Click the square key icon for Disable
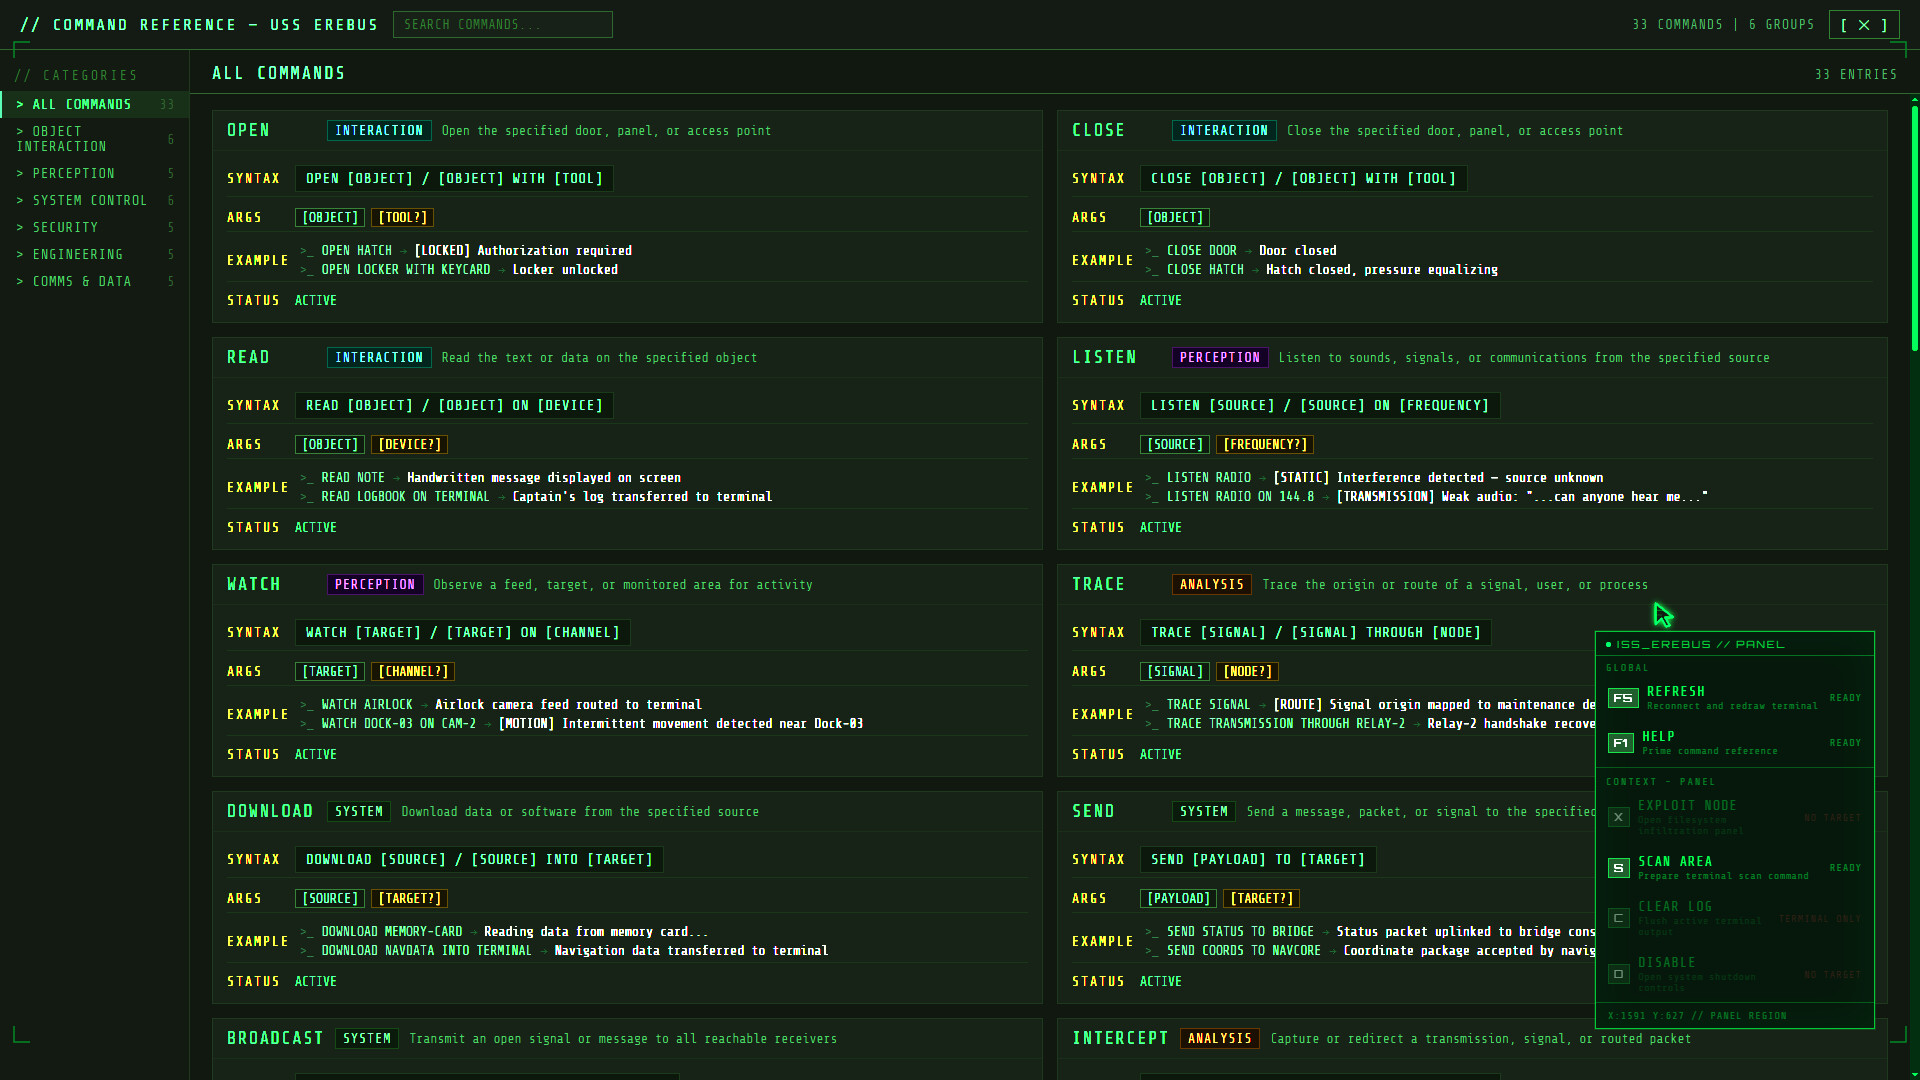The image size is (1920, 1080). point(1618,974)
